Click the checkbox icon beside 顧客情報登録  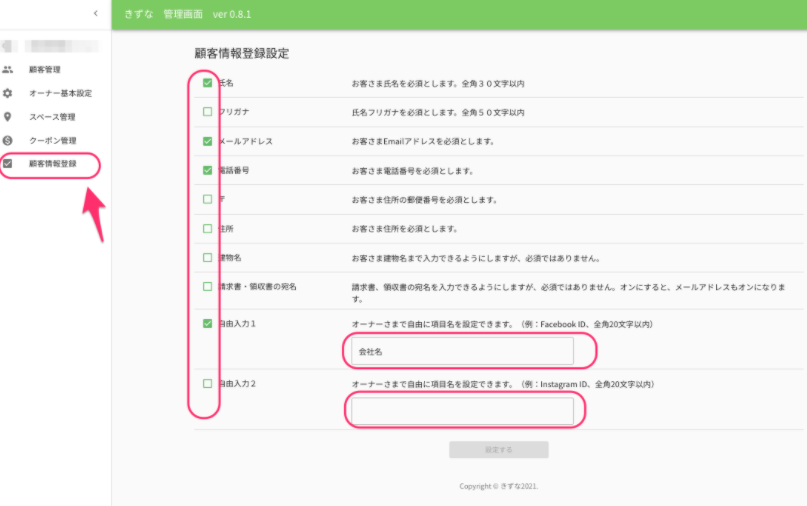coord(8,163)
